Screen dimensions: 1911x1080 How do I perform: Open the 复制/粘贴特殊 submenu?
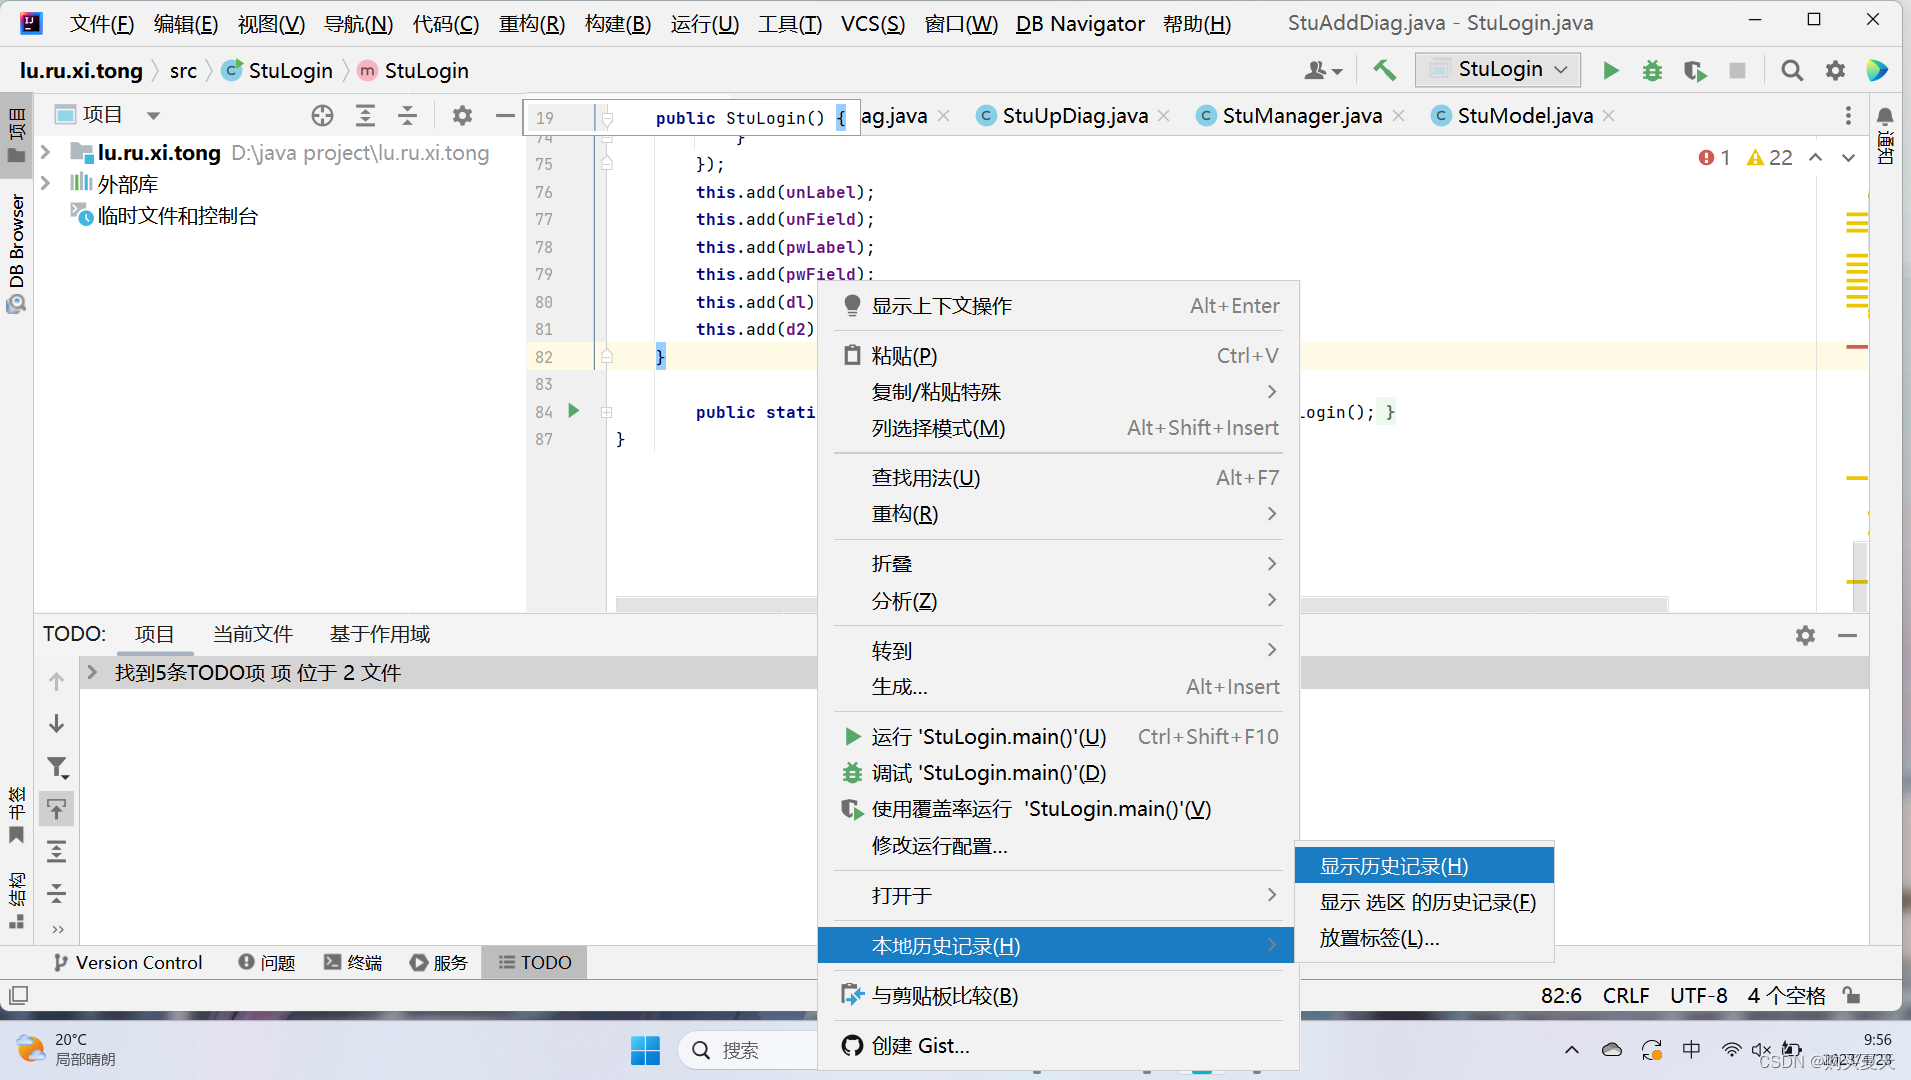pos(1058,392)
